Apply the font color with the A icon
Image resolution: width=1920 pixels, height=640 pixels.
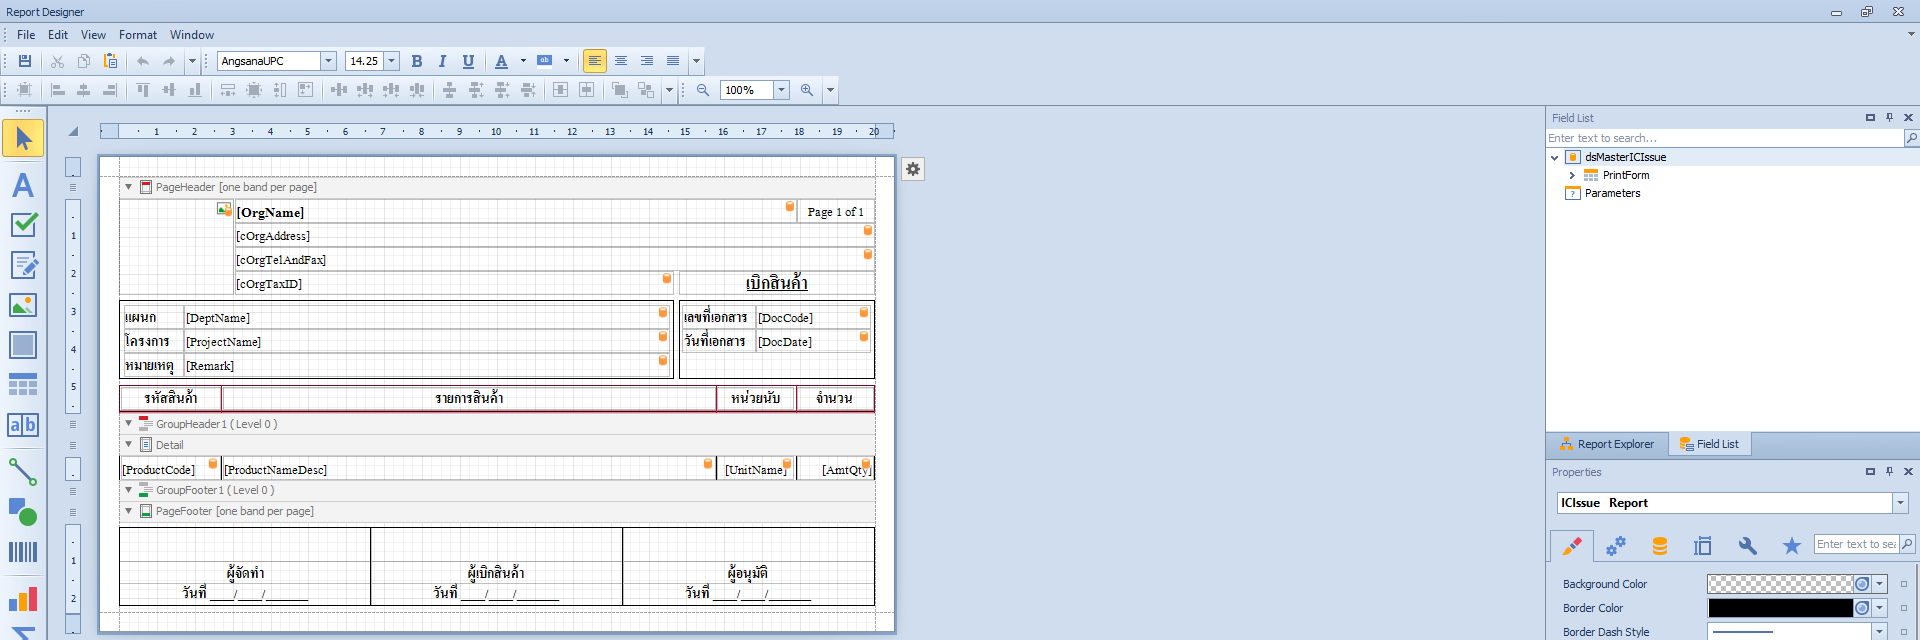502,61
